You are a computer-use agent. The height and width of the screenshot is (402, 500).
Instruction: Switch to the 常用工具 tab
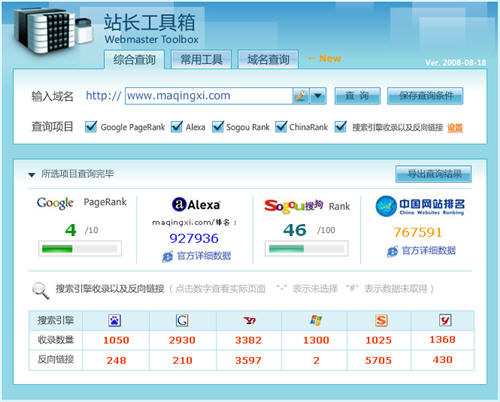[x=201, y=60]
